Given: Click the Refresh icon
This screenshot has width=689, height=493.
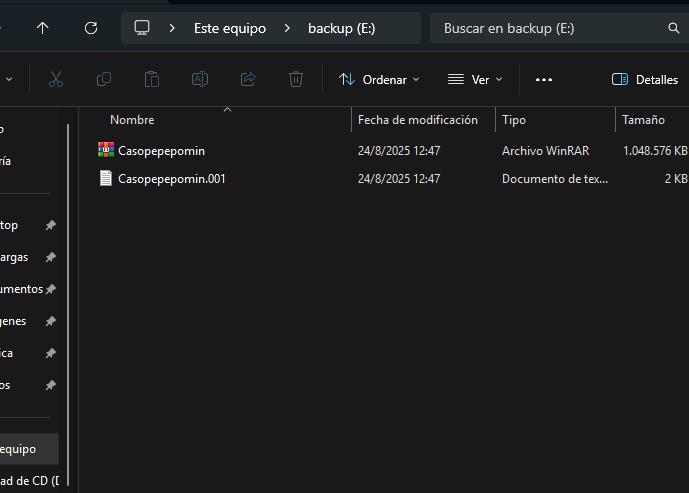Looking at the screenshot, I should (91, 28).
